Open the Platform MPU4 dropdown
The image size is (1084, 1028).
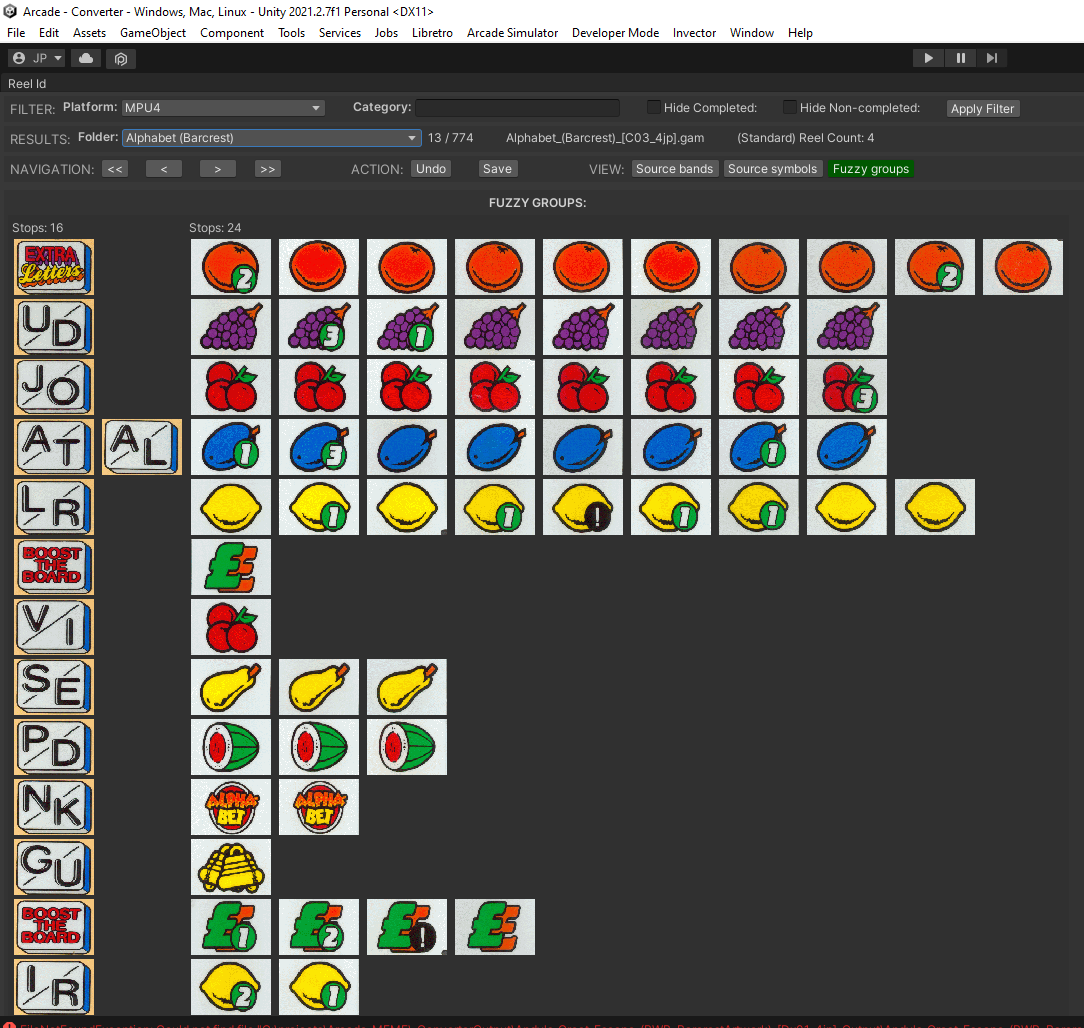(x=222, y=108)
